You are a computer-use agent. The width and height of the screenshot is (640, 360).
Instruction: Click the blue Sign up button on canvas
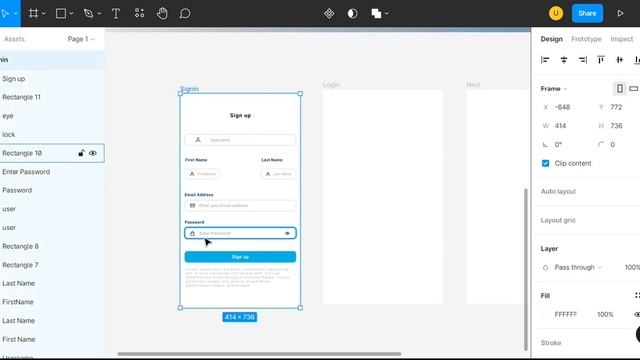240,257
